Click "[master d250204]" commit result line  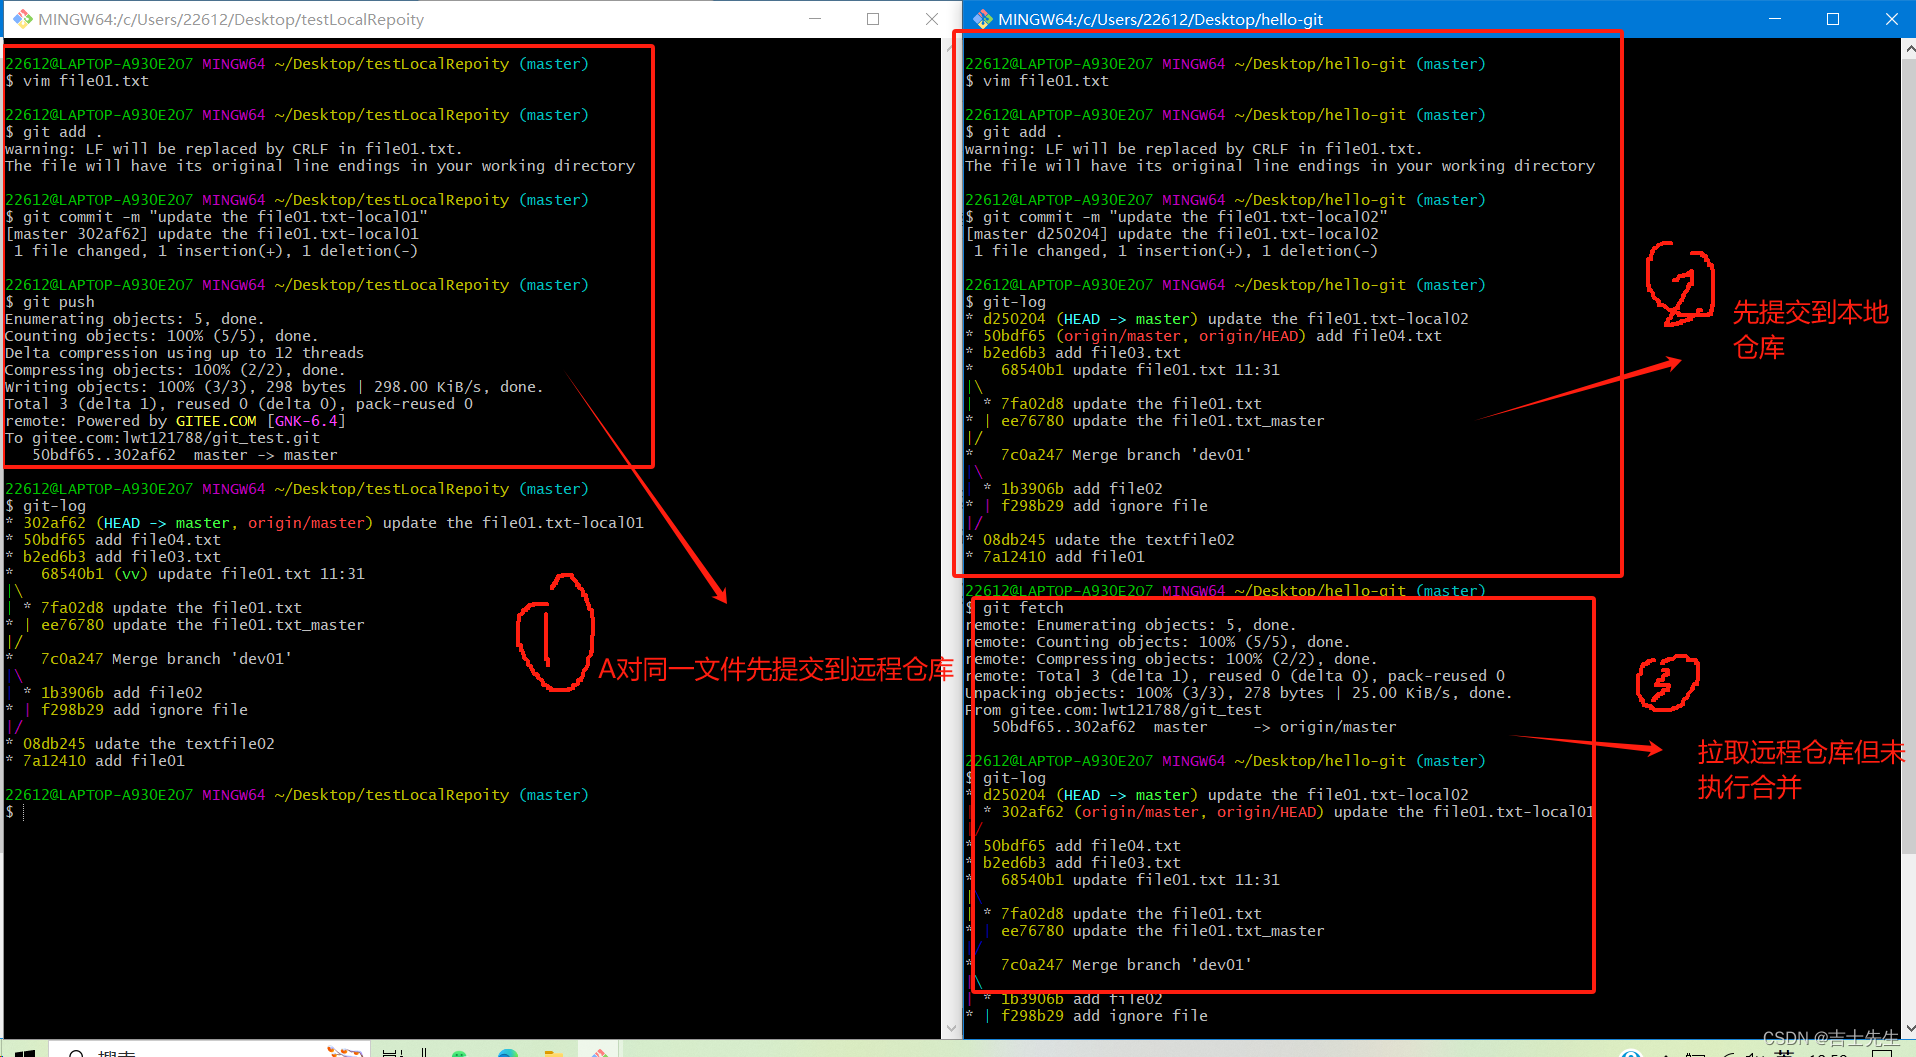1172,234
